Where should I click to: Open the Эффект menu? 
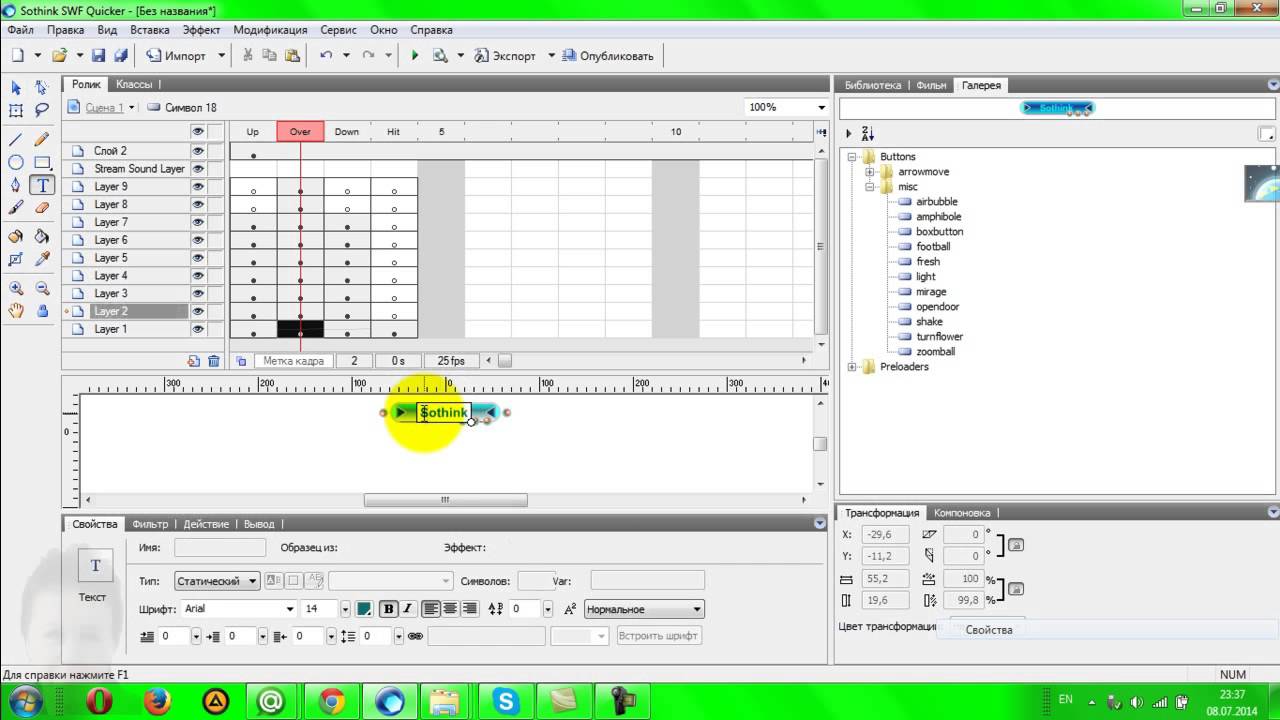[201, 30]
